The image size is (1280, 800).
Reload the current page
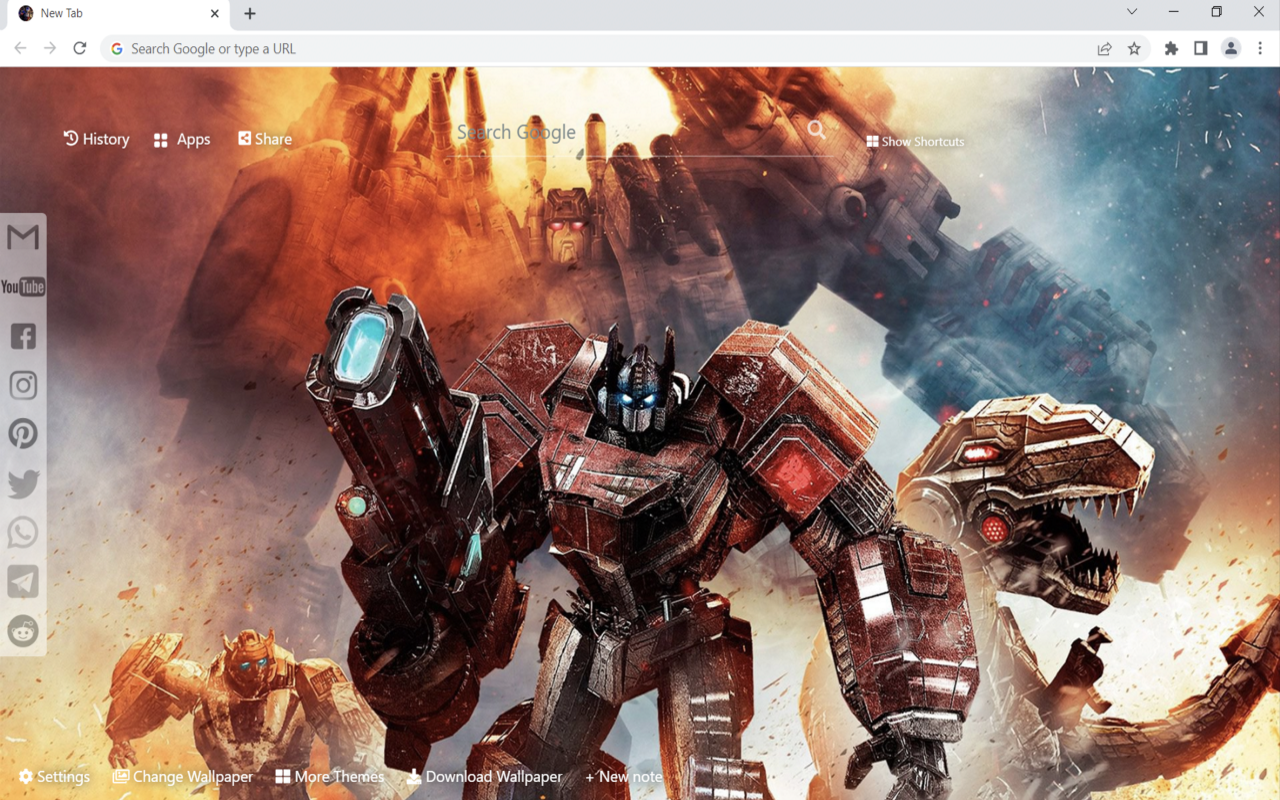(x=80, y=48)
